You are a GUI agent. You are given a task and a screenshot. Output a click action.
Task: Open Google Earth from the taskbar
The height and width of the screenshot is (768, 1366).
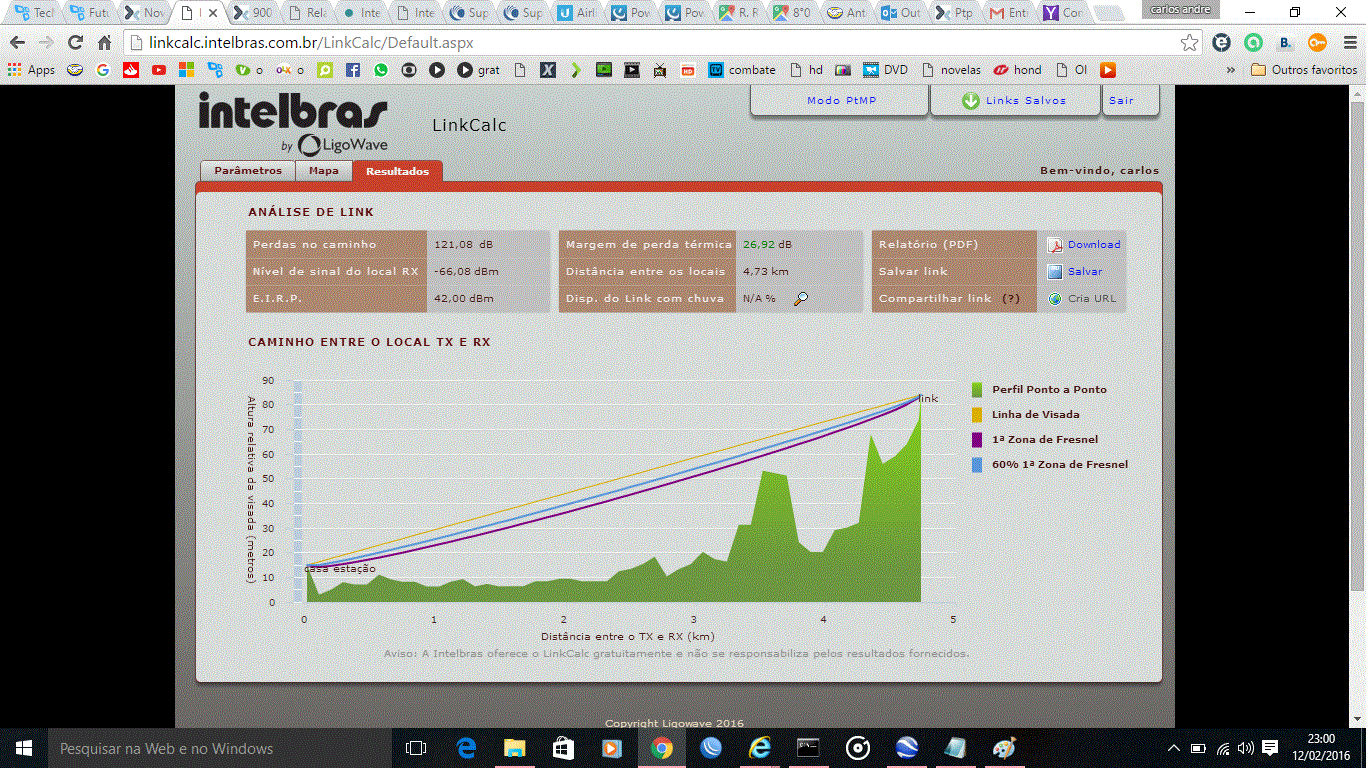(x=907, y=748)
